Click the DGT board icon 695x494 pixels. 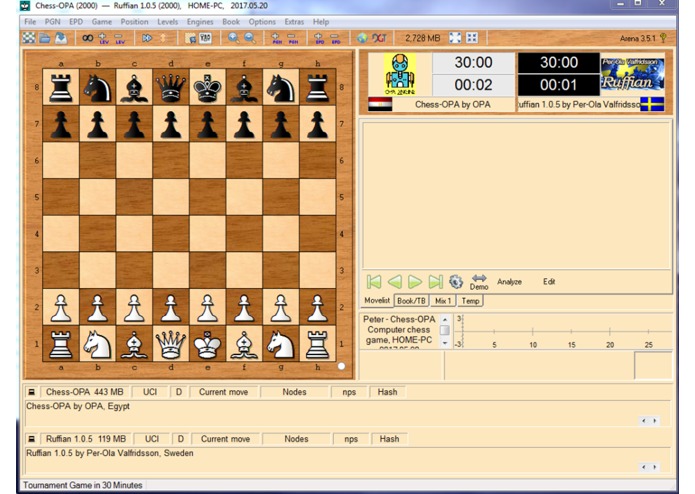[x=379, y=38]
